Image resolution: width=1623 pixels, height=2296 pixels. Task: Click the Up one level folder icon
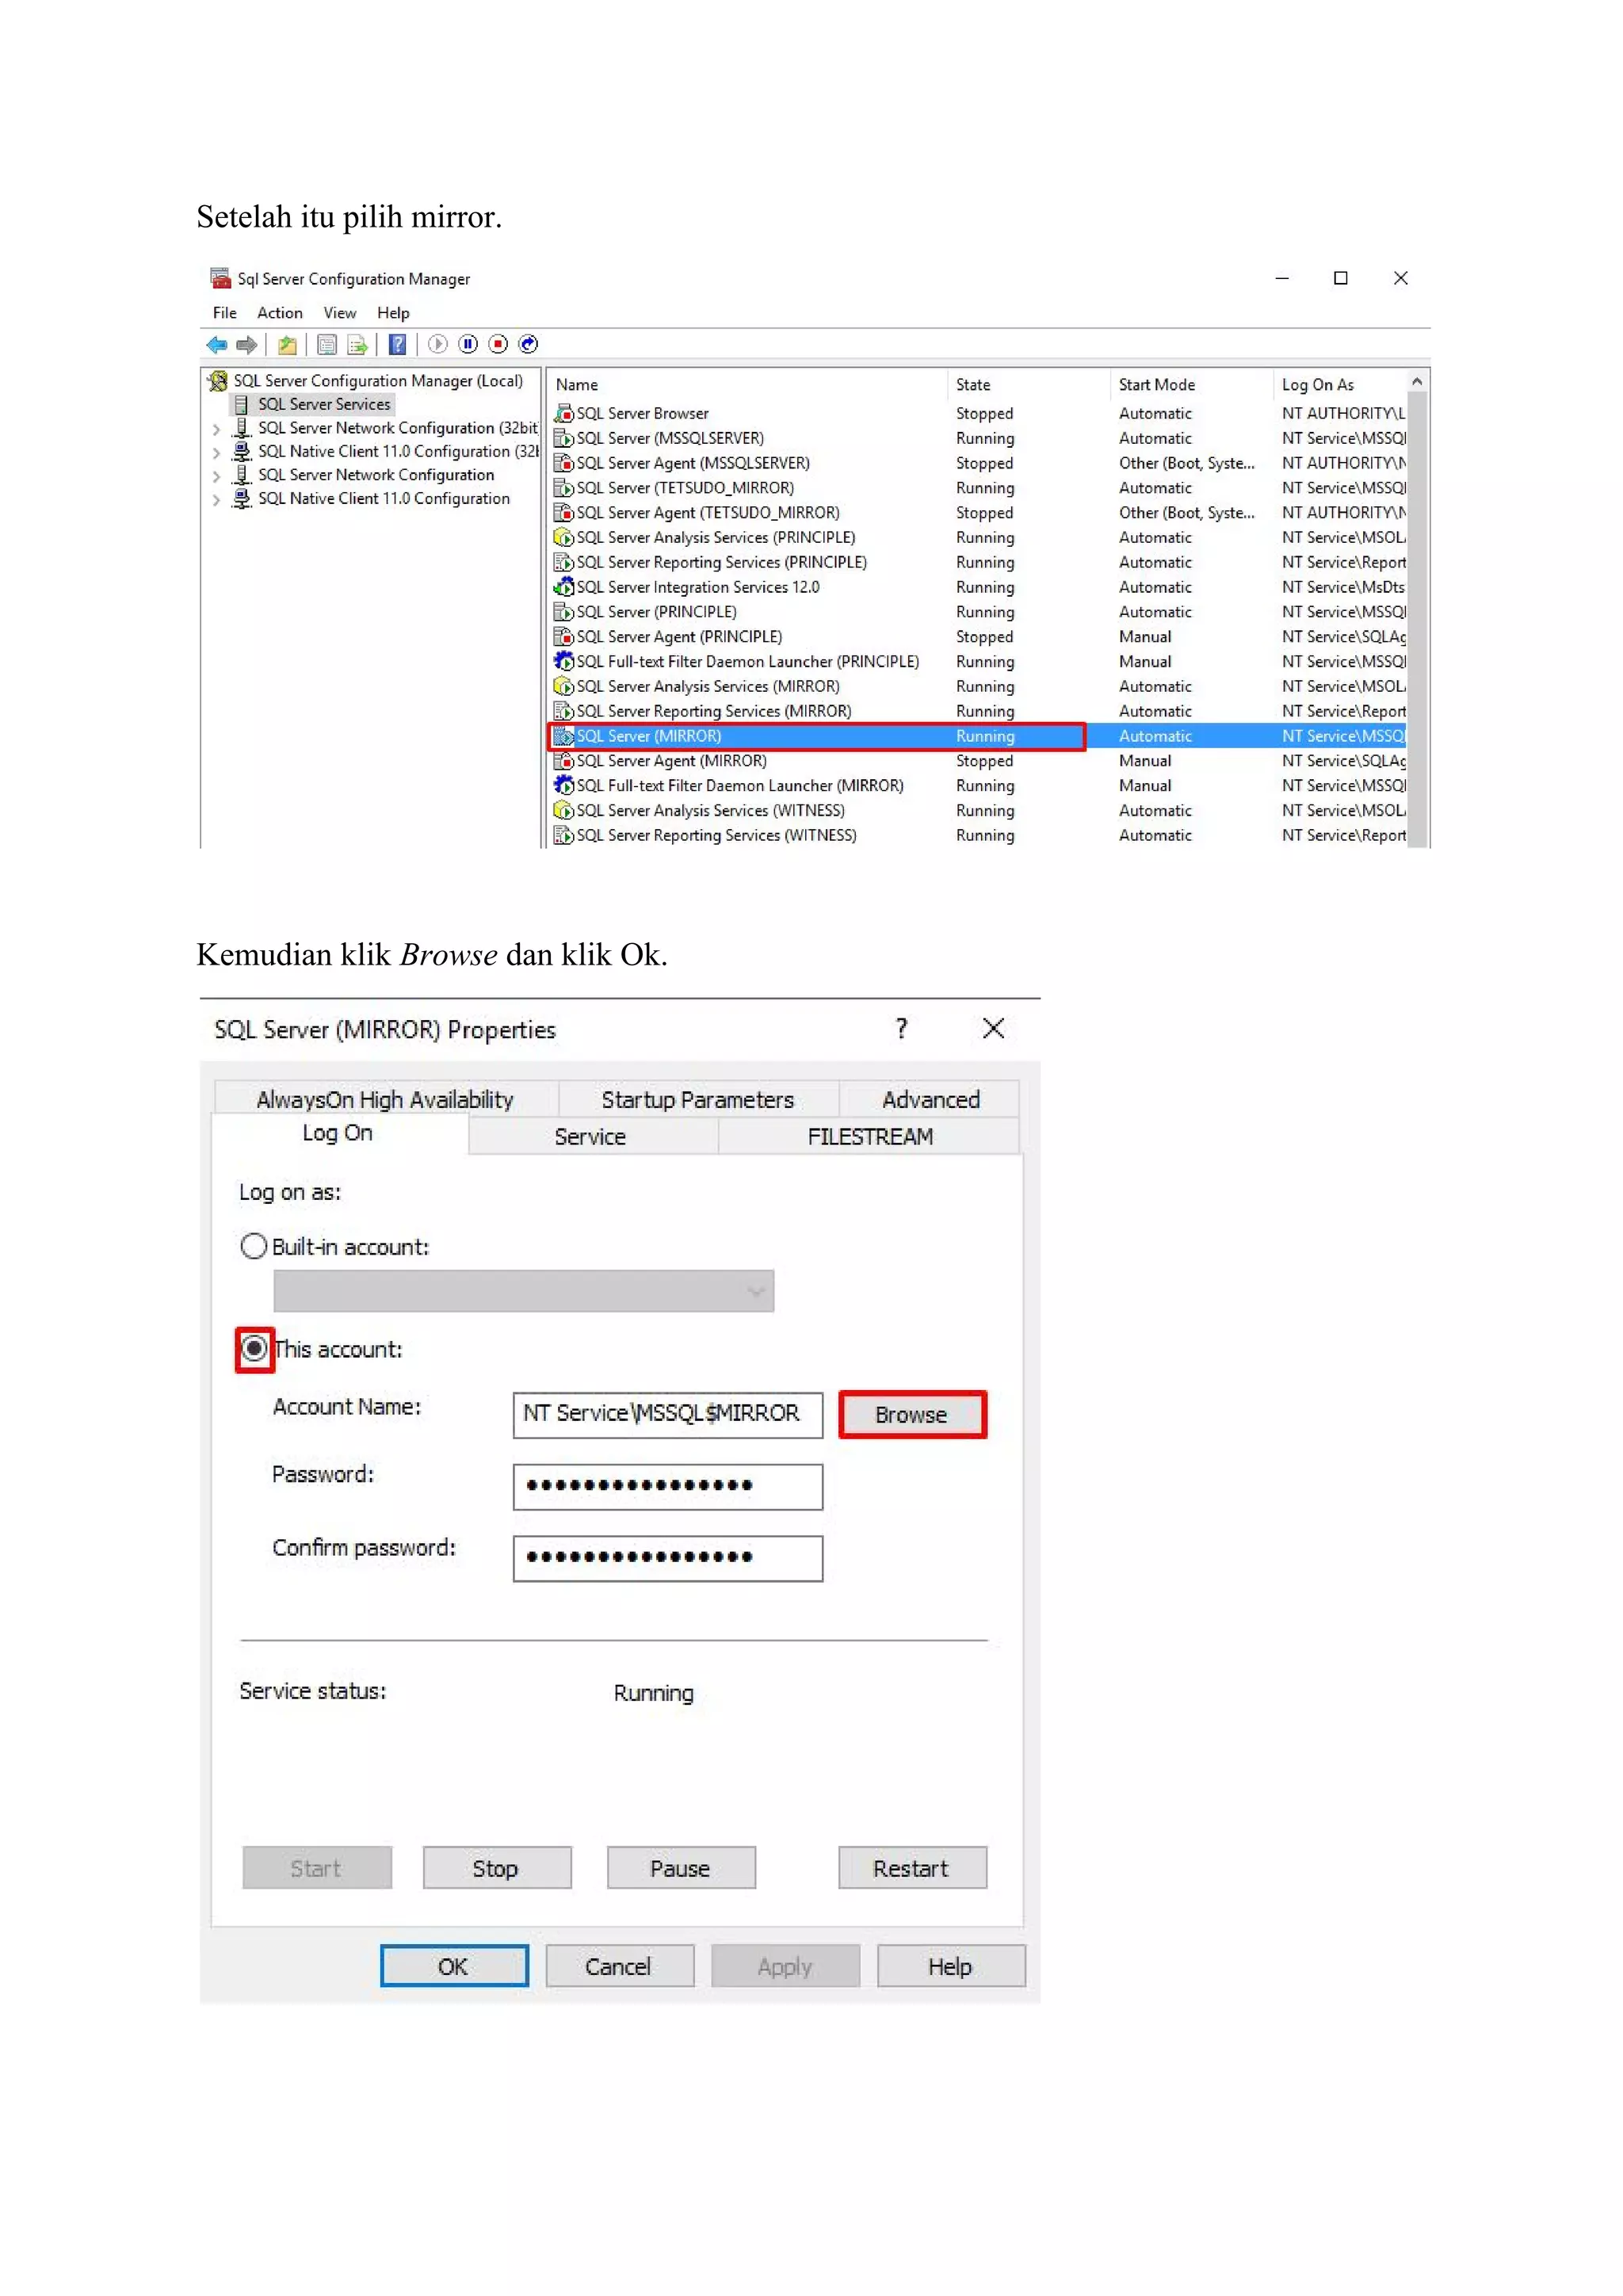tap(287, 345)
